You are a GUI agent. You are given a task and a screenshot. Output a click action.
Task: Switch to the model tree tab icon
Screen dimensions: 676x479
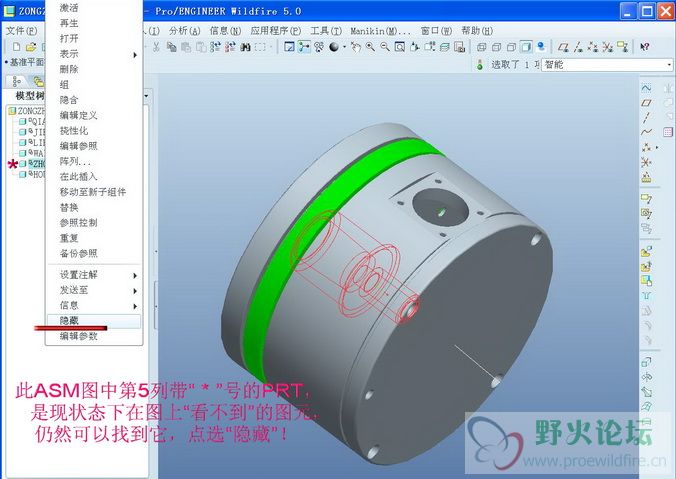(x=17, y=81)
